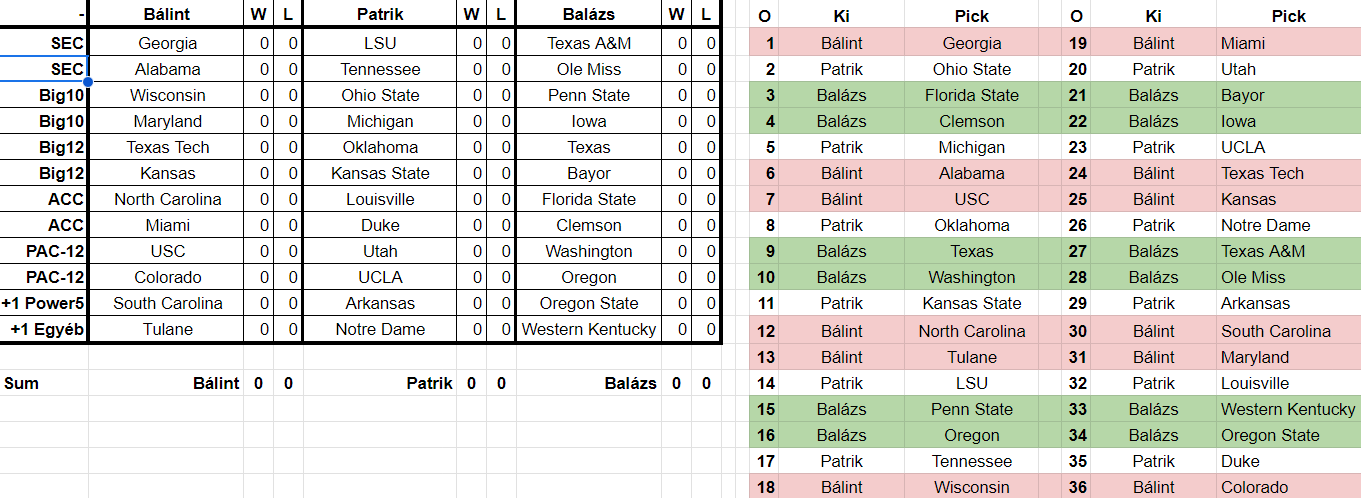Select the Big10 label beside Wisconsin
1361x498 pixels.
(x=61, y=95)
